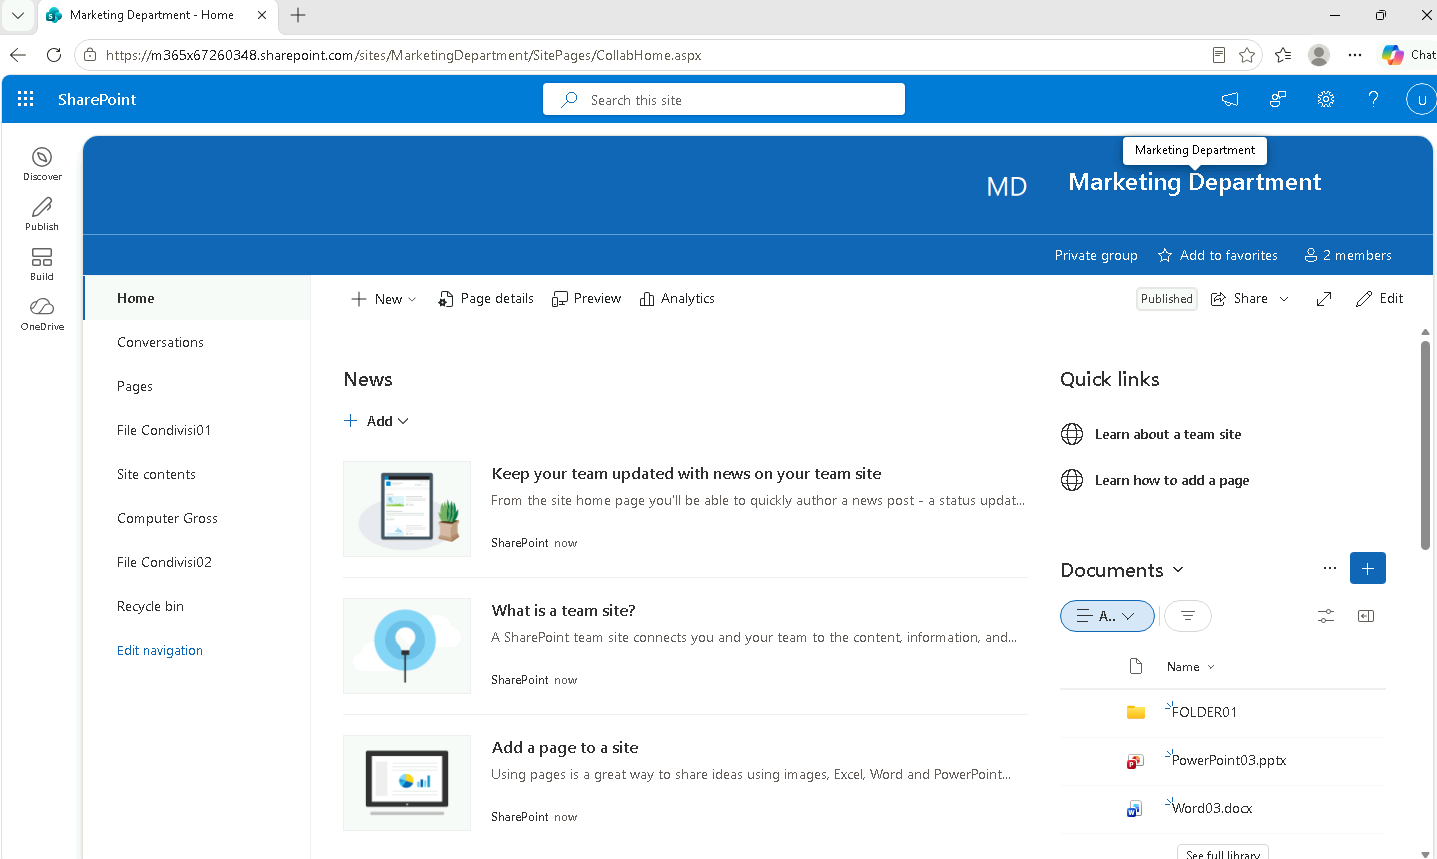Image resolution: width=1437 pixels, height=859 pixels.
Task: Open OneDrive in the left rail
Action: pyautogui.click(x=42, y=314)
